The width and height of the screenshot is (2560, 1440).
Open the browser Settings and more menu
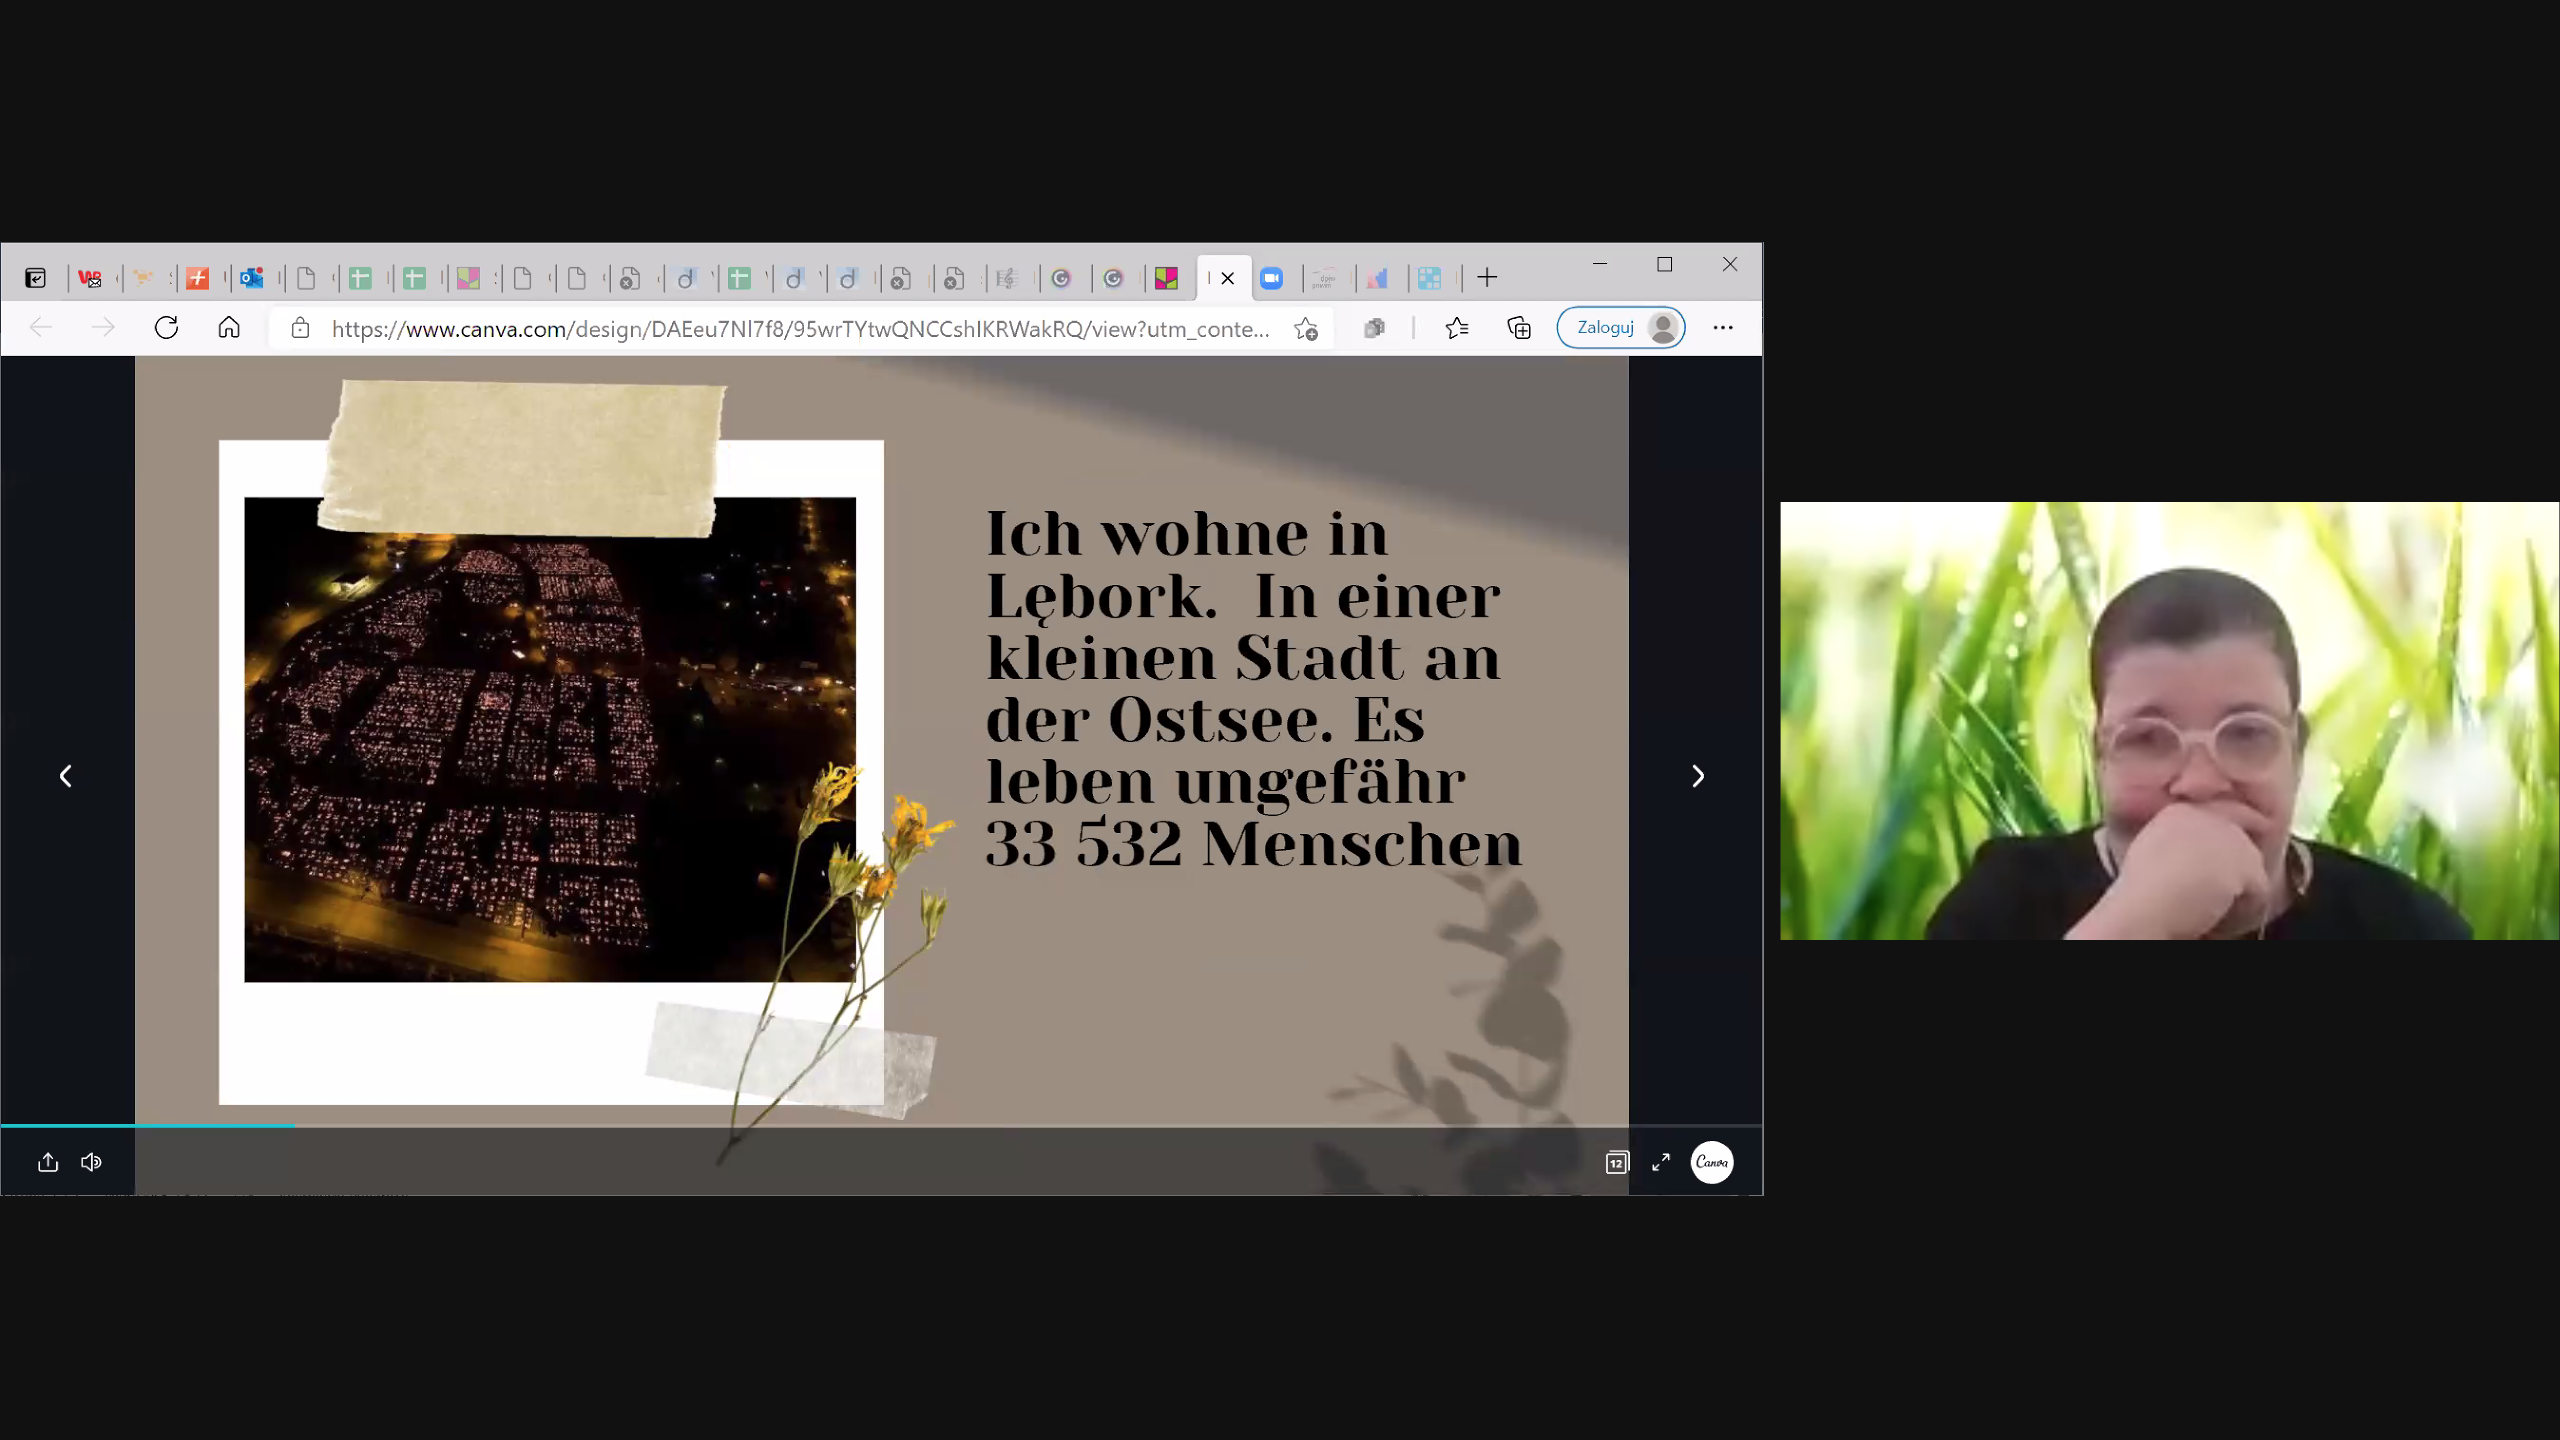(x=1723, y=328)
